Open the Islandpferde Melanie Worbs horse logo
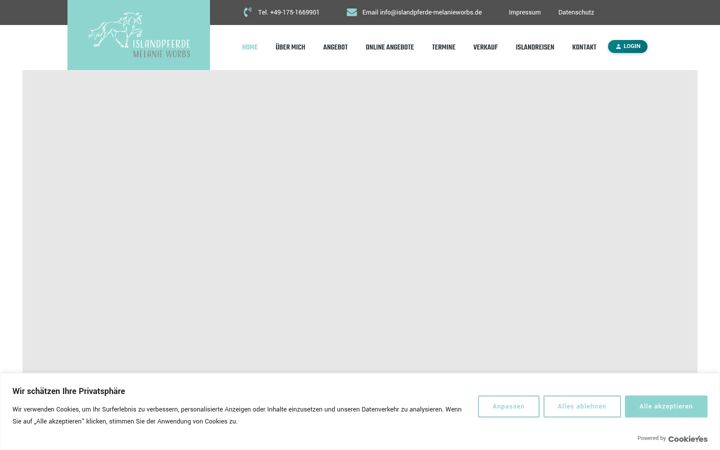The image size is (720, 450). 139,35
